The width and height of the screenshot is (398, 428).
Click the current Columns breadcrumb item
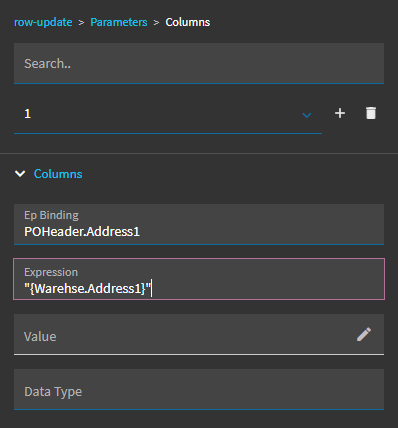coord(188,22)
